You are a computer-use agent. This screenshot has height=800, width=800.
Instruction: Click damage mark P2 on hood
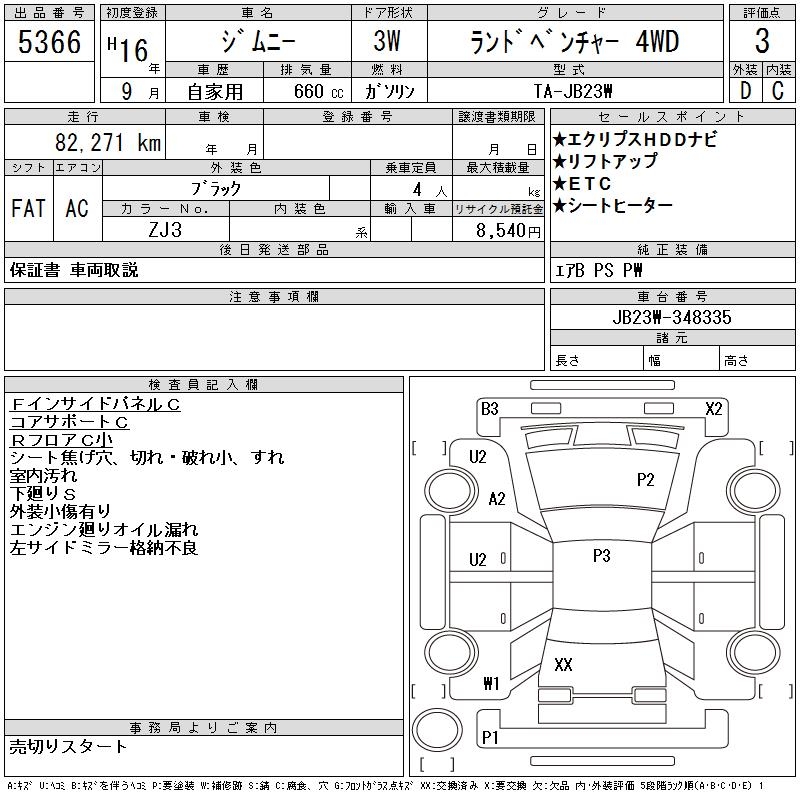(x=645, y=480)
